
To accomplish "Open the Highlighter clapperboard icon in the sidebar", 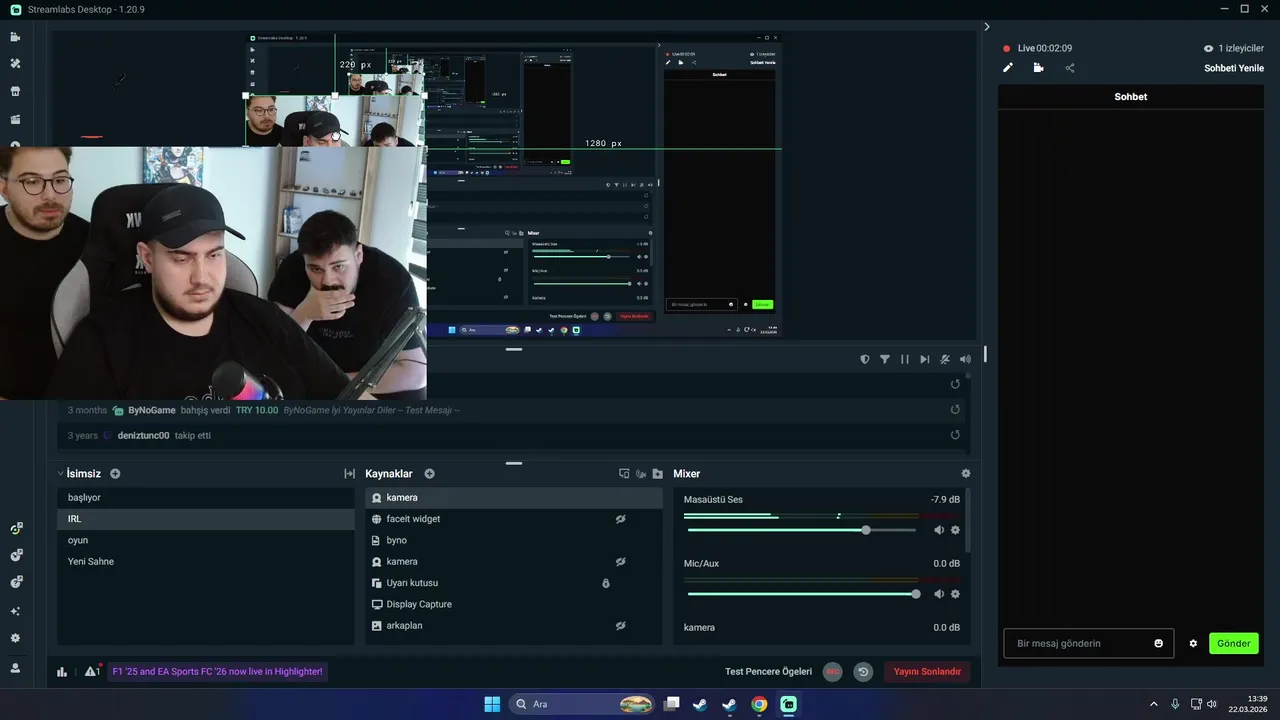I will (15, 119).
